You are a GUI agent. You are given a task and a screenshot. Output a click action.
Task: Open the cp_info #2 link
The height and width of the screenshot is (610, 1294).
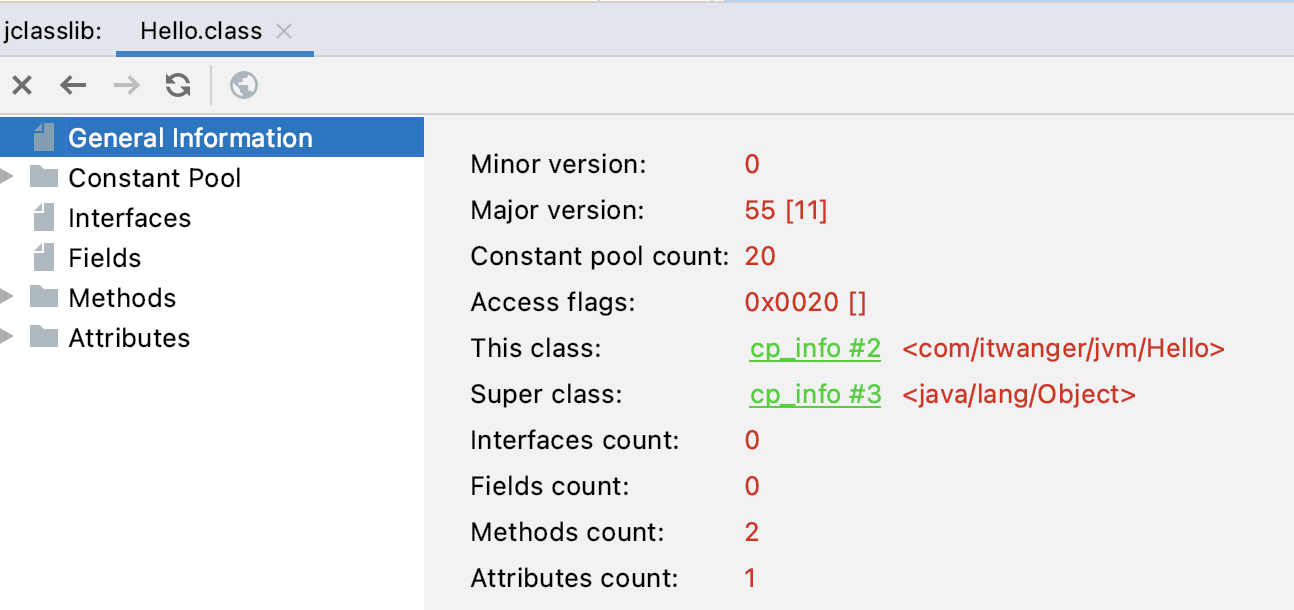815,349
